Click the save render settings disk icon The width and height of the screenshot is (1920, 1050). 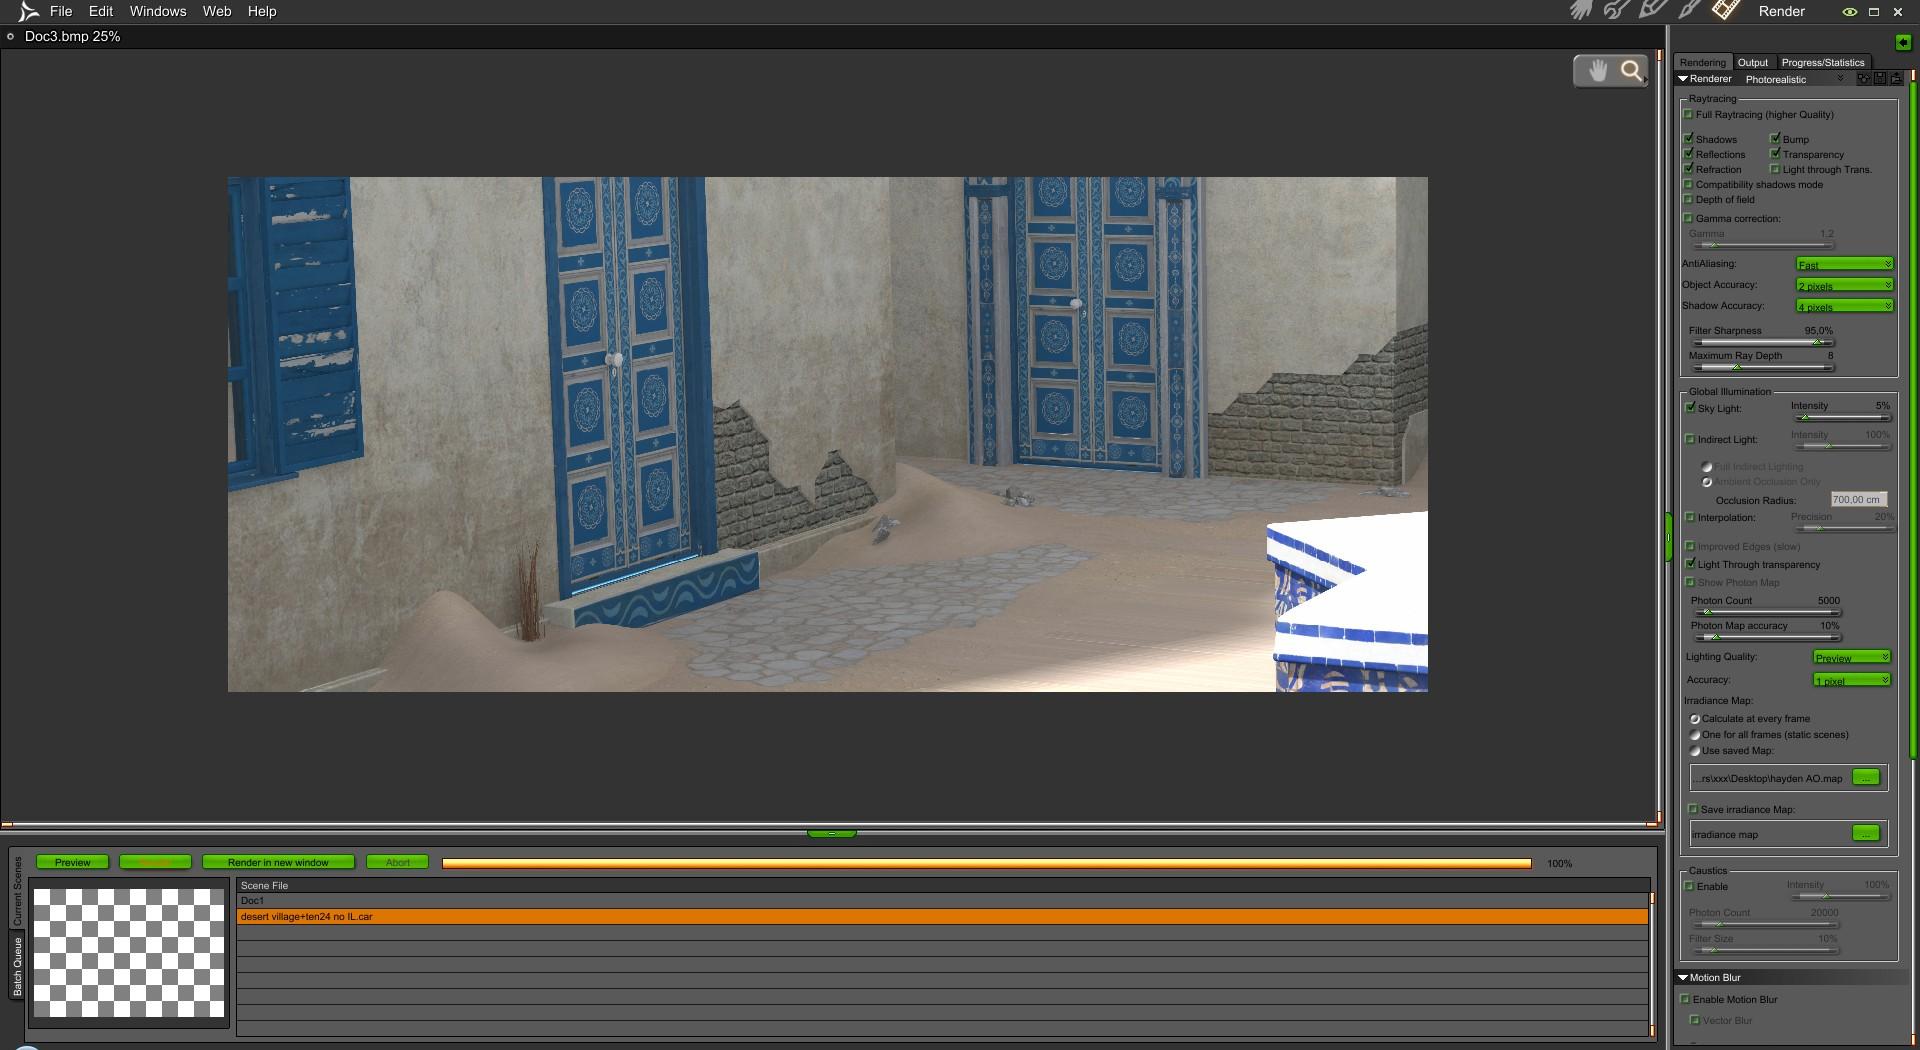(x=1880, y=78)
